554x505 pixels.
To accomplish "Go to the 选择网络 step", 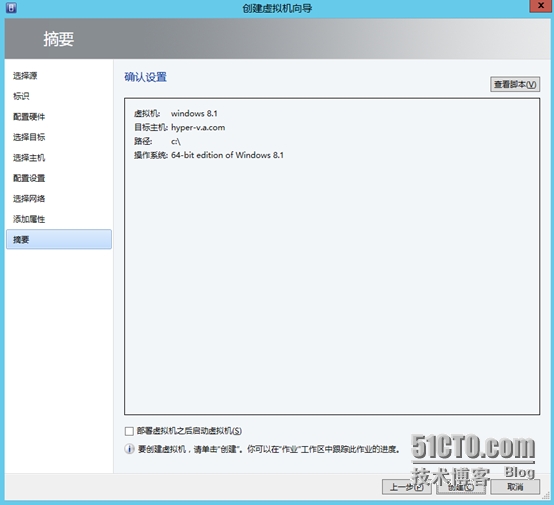I will [29, 199].
